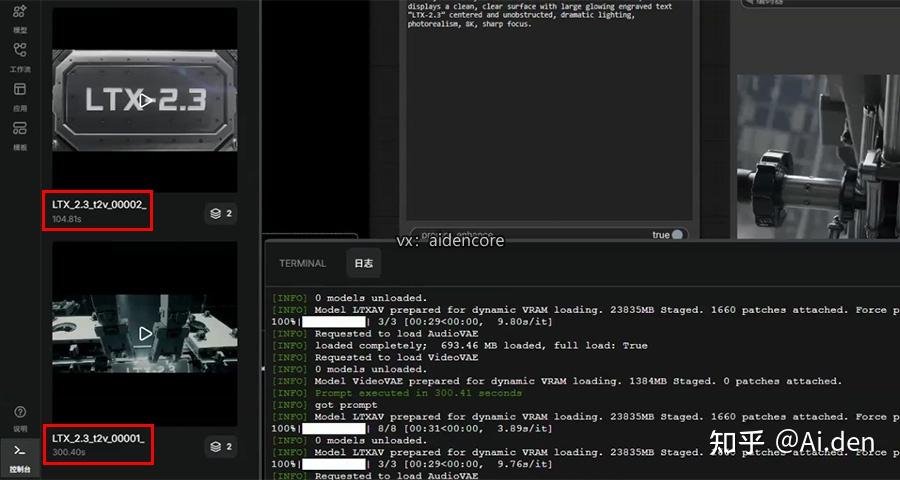Click the 8/8 progress bar log line
This screenshot has width=900, height=480.
coord(412,428)
